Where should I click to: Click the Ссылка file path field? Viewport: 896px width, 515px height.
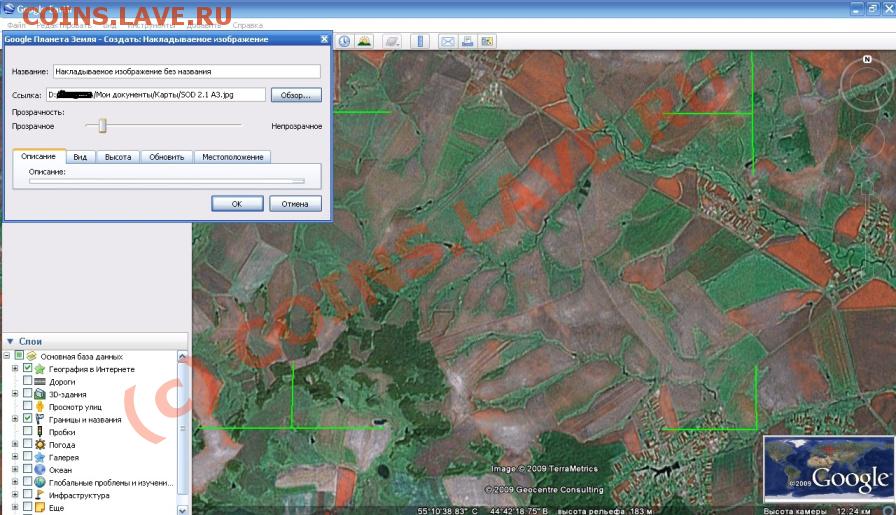point(156,95)
